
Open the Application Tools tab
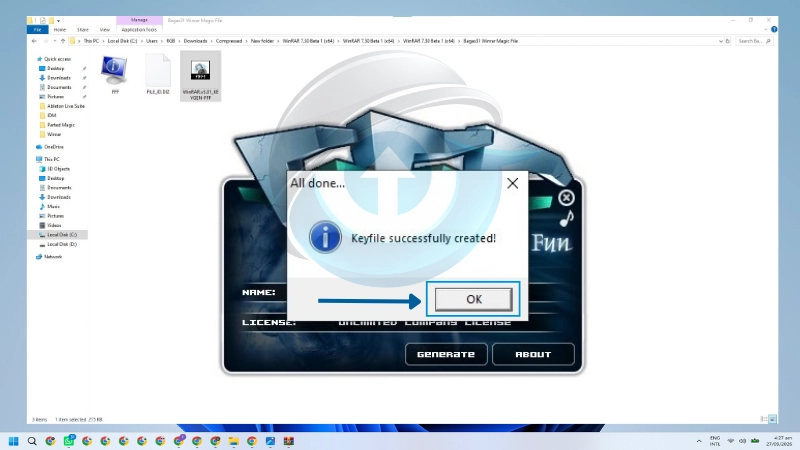point(139,30)
